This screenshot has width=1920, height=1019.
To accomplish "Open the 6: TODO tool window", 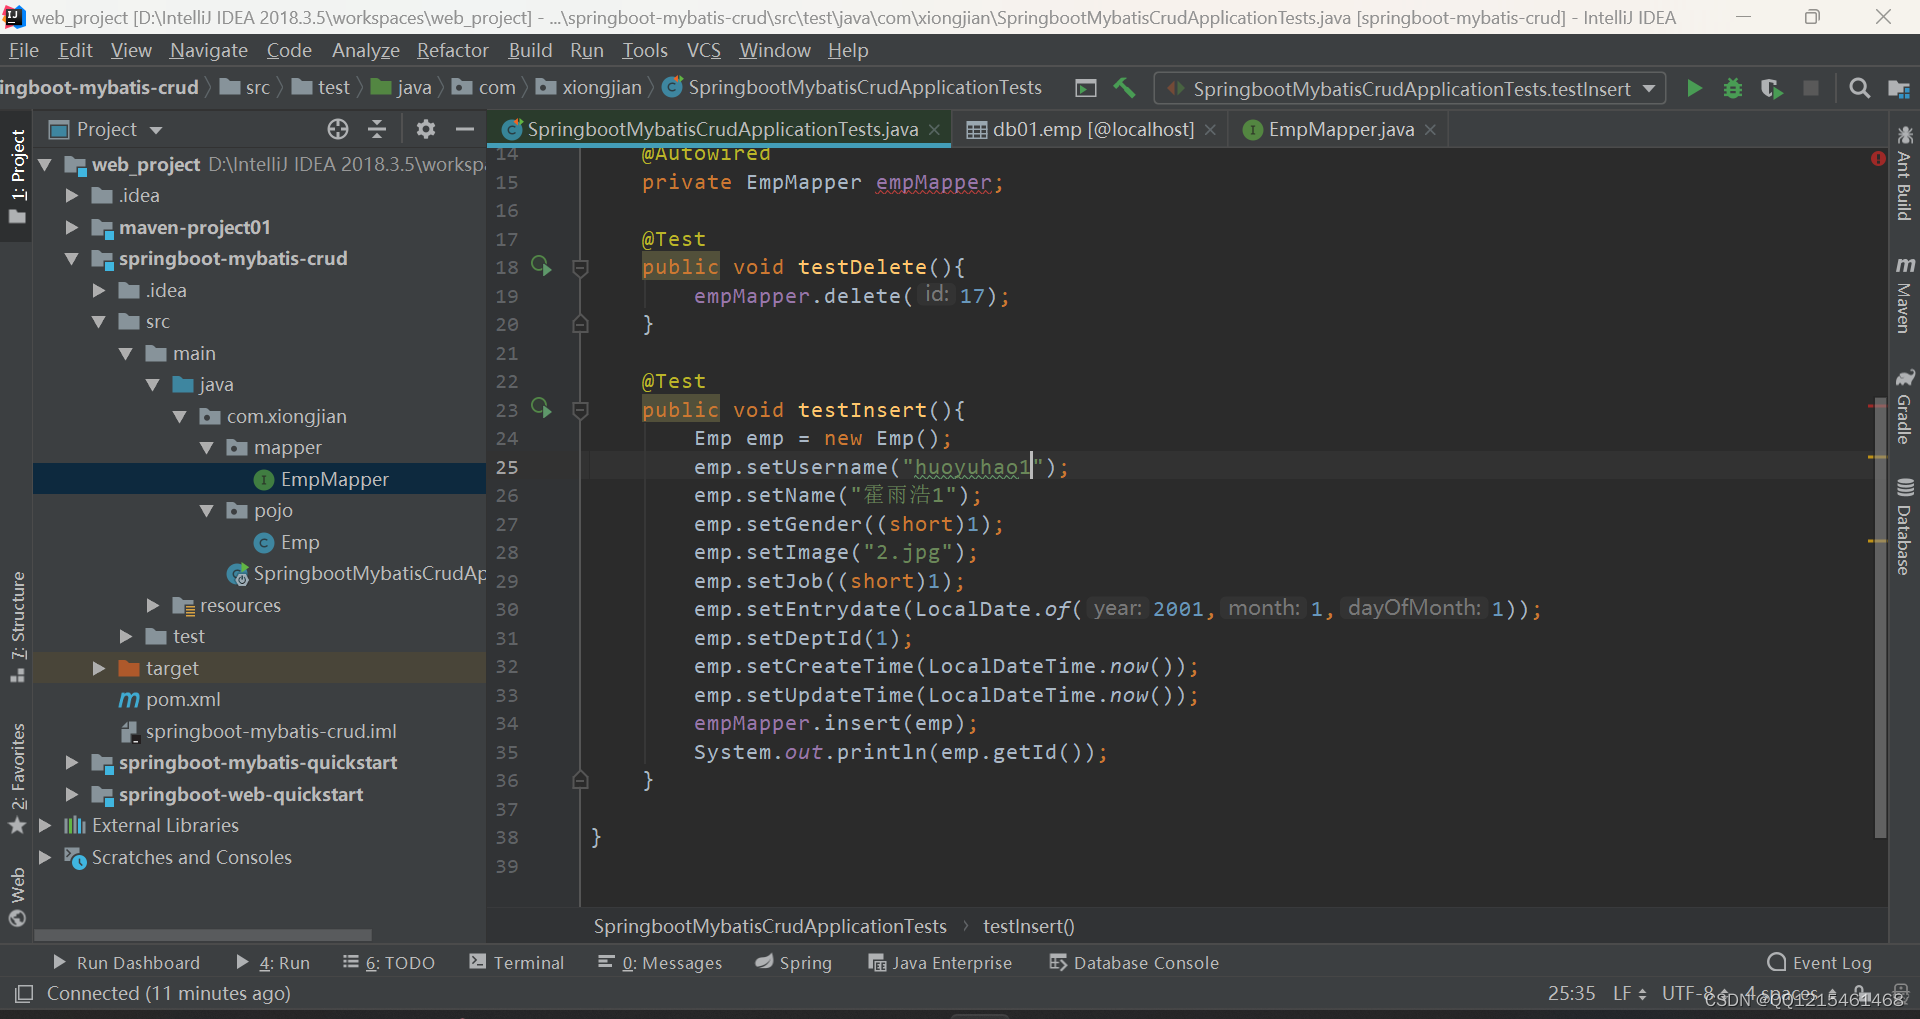I will click(x=389, y=962).
